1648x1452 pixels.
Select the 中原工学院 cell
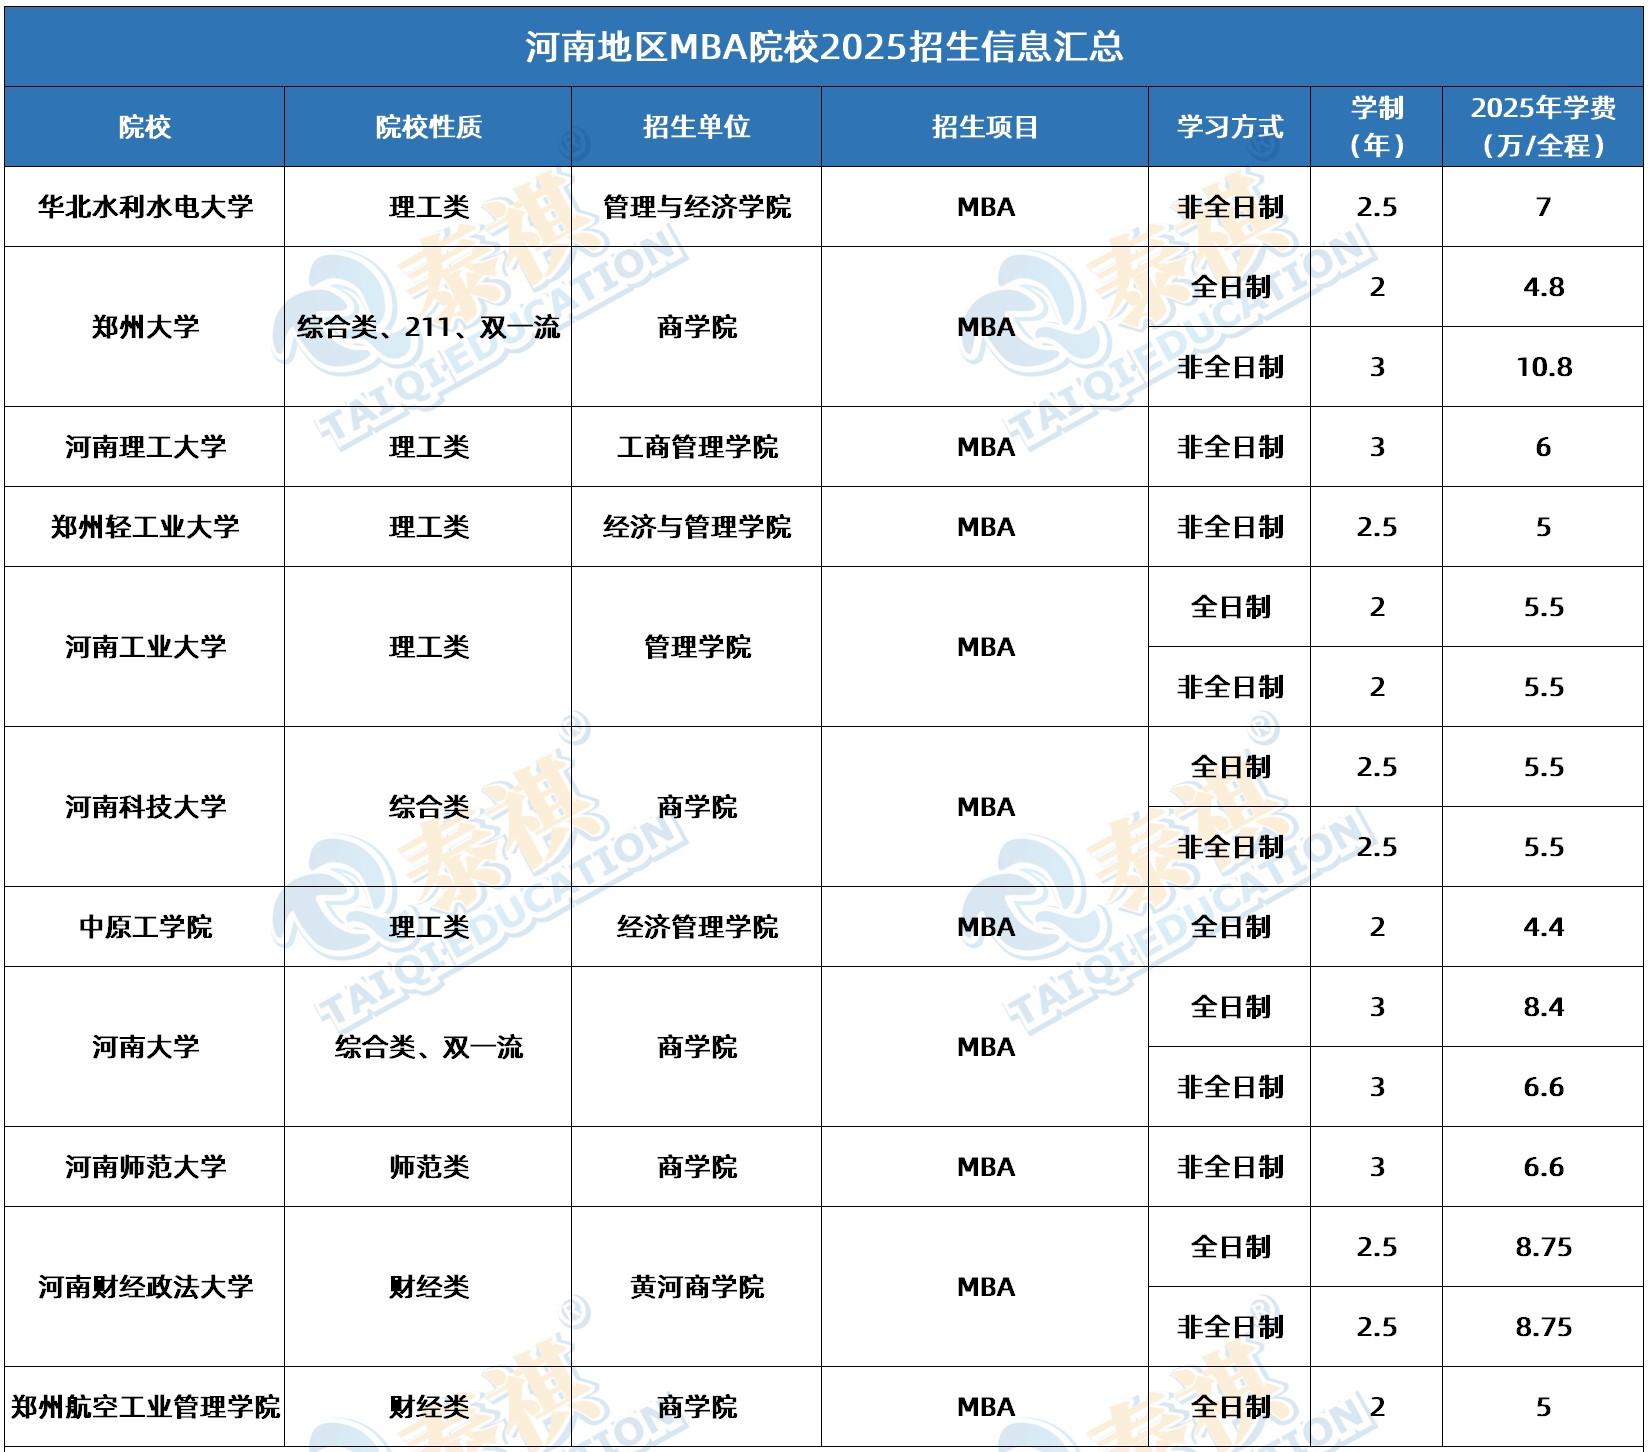(x=145, y=927)
